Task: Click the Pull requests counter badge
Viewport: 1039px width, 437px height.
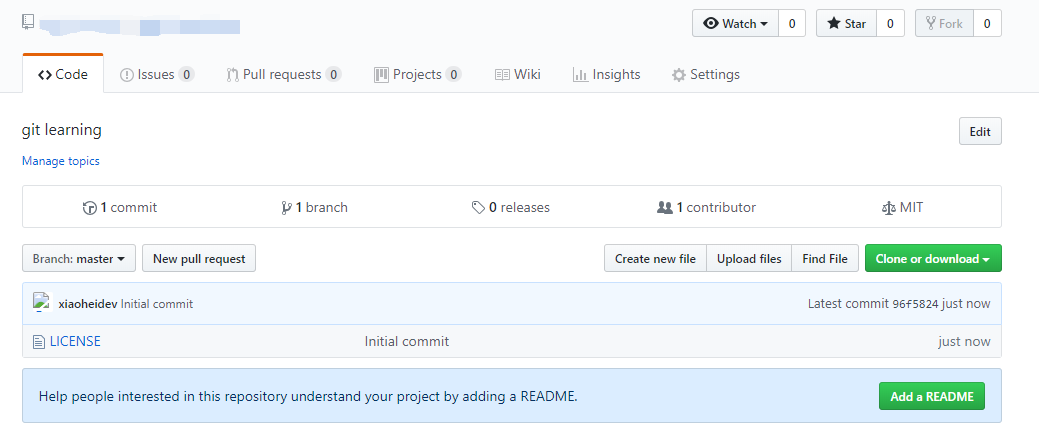Action: (x=333, y=74)
